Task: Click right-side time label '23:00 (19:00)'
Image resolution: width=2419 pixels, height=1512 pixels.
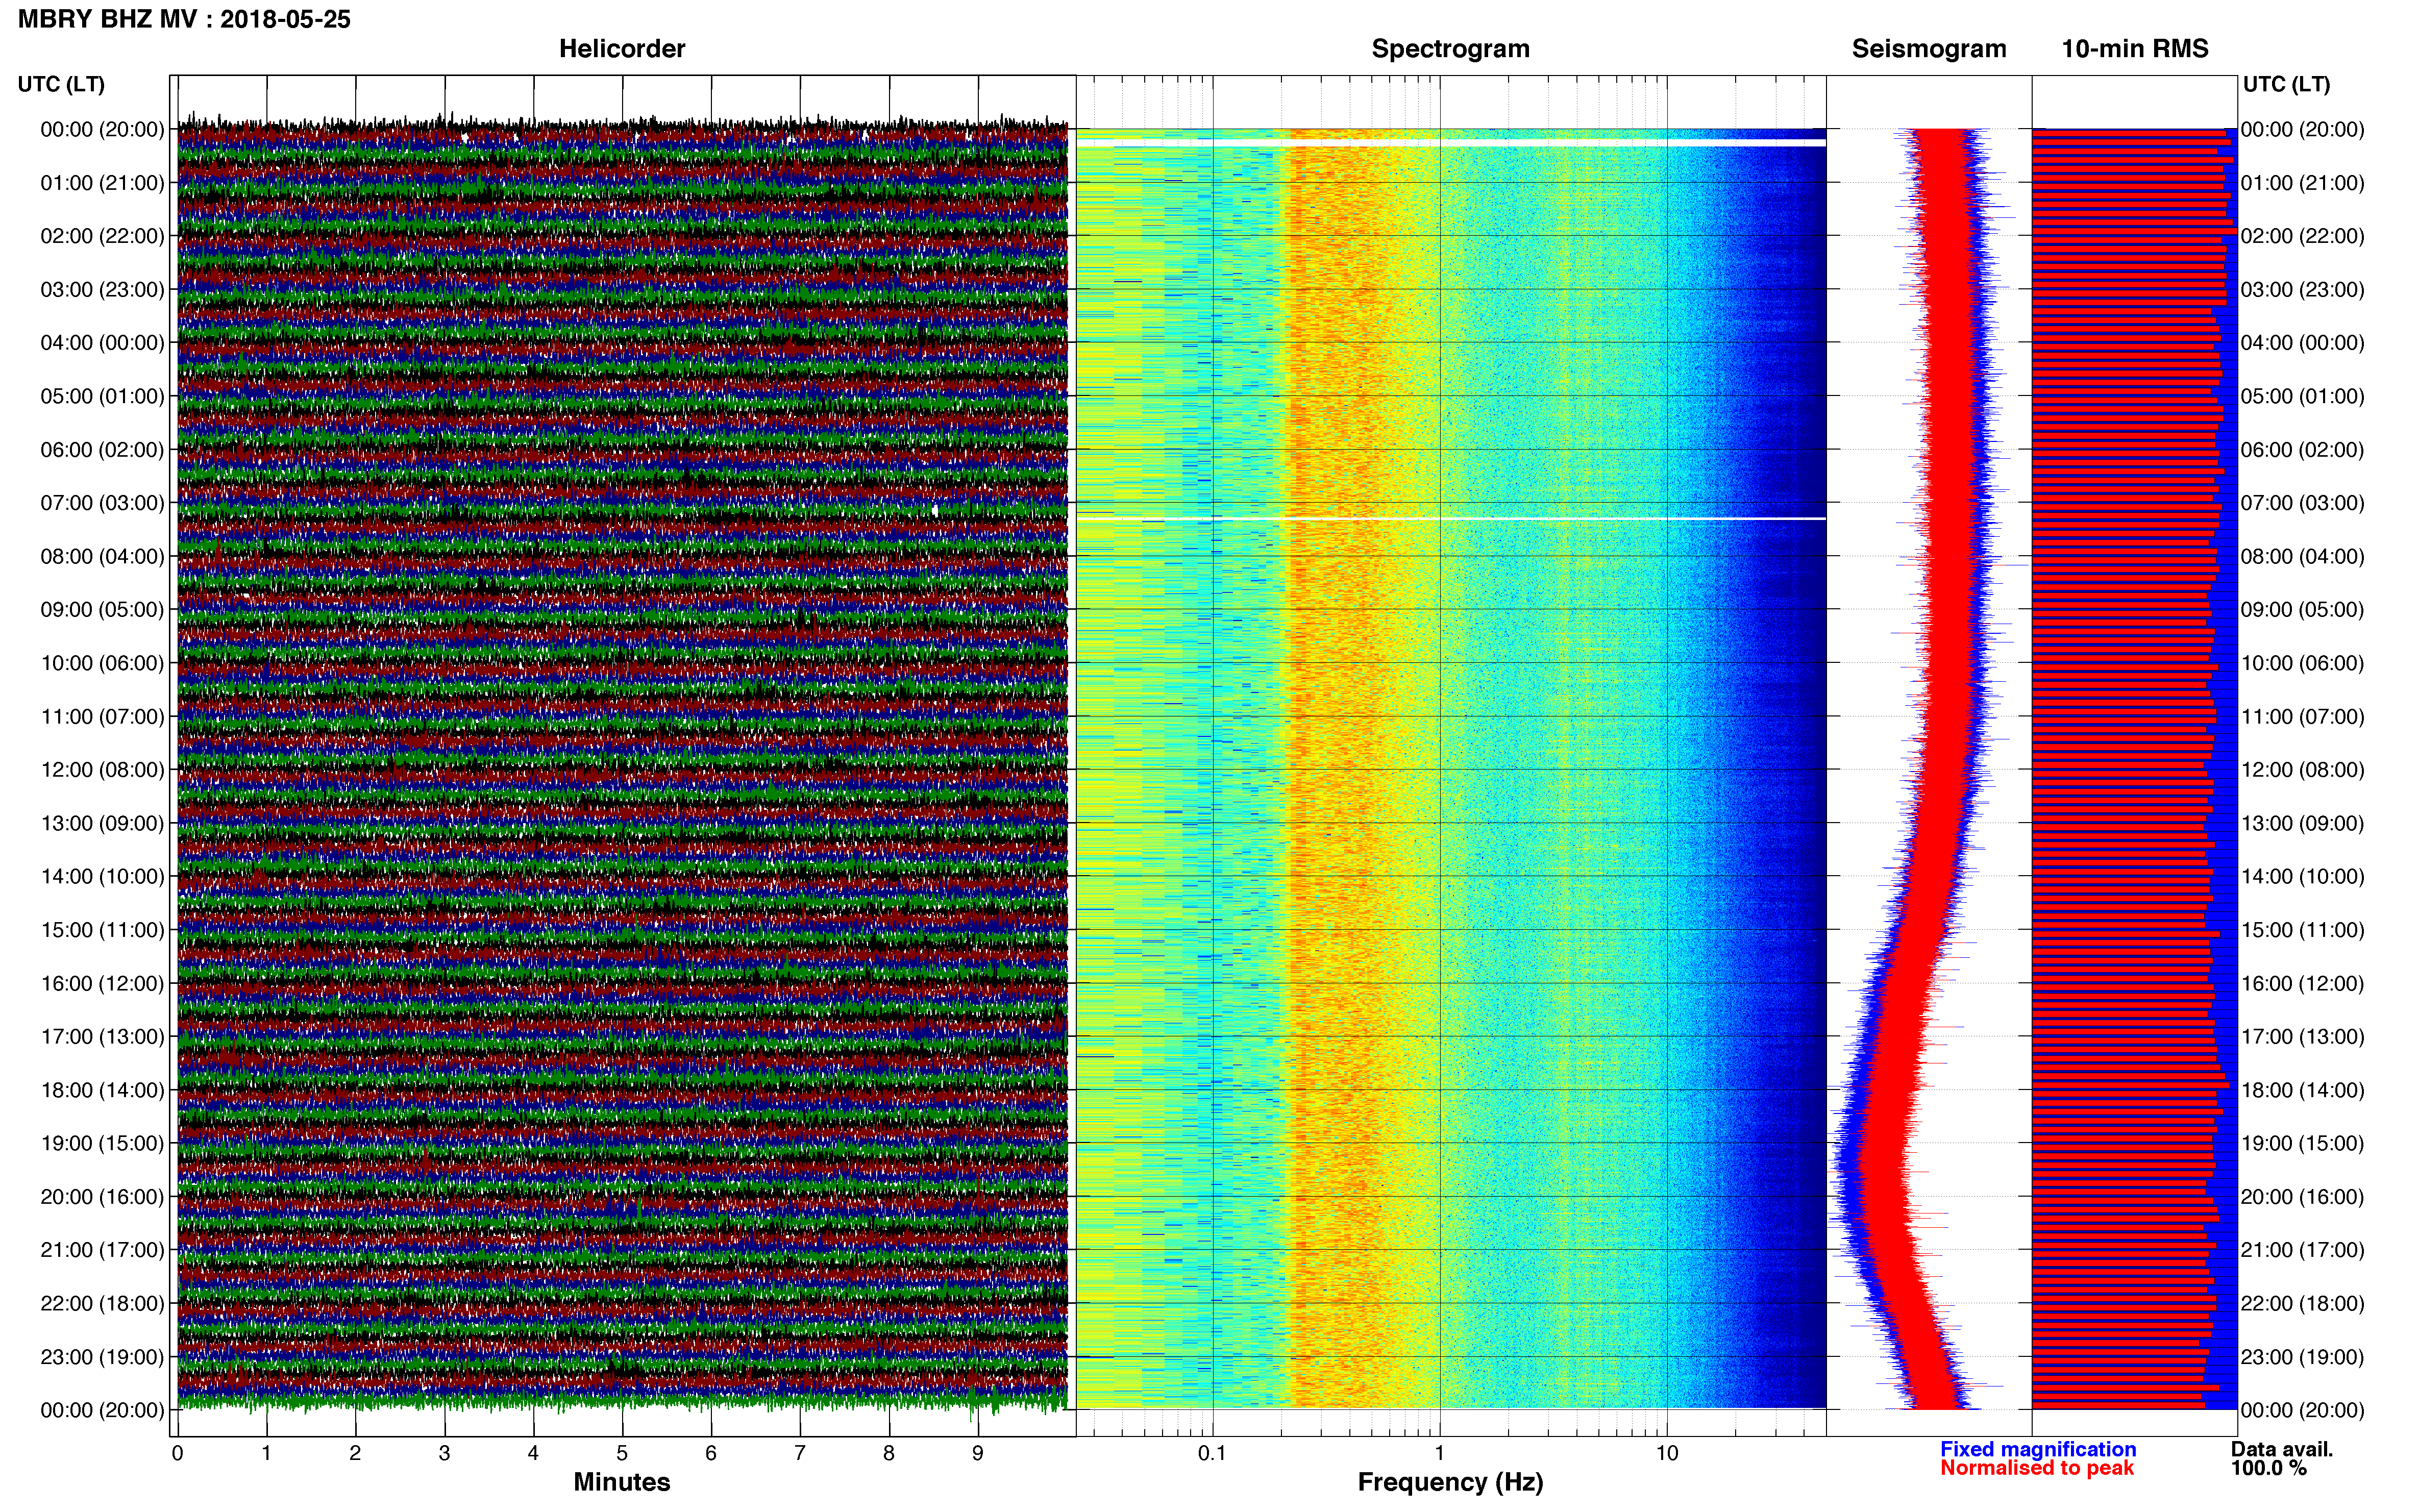Action: [2302, 1357]
